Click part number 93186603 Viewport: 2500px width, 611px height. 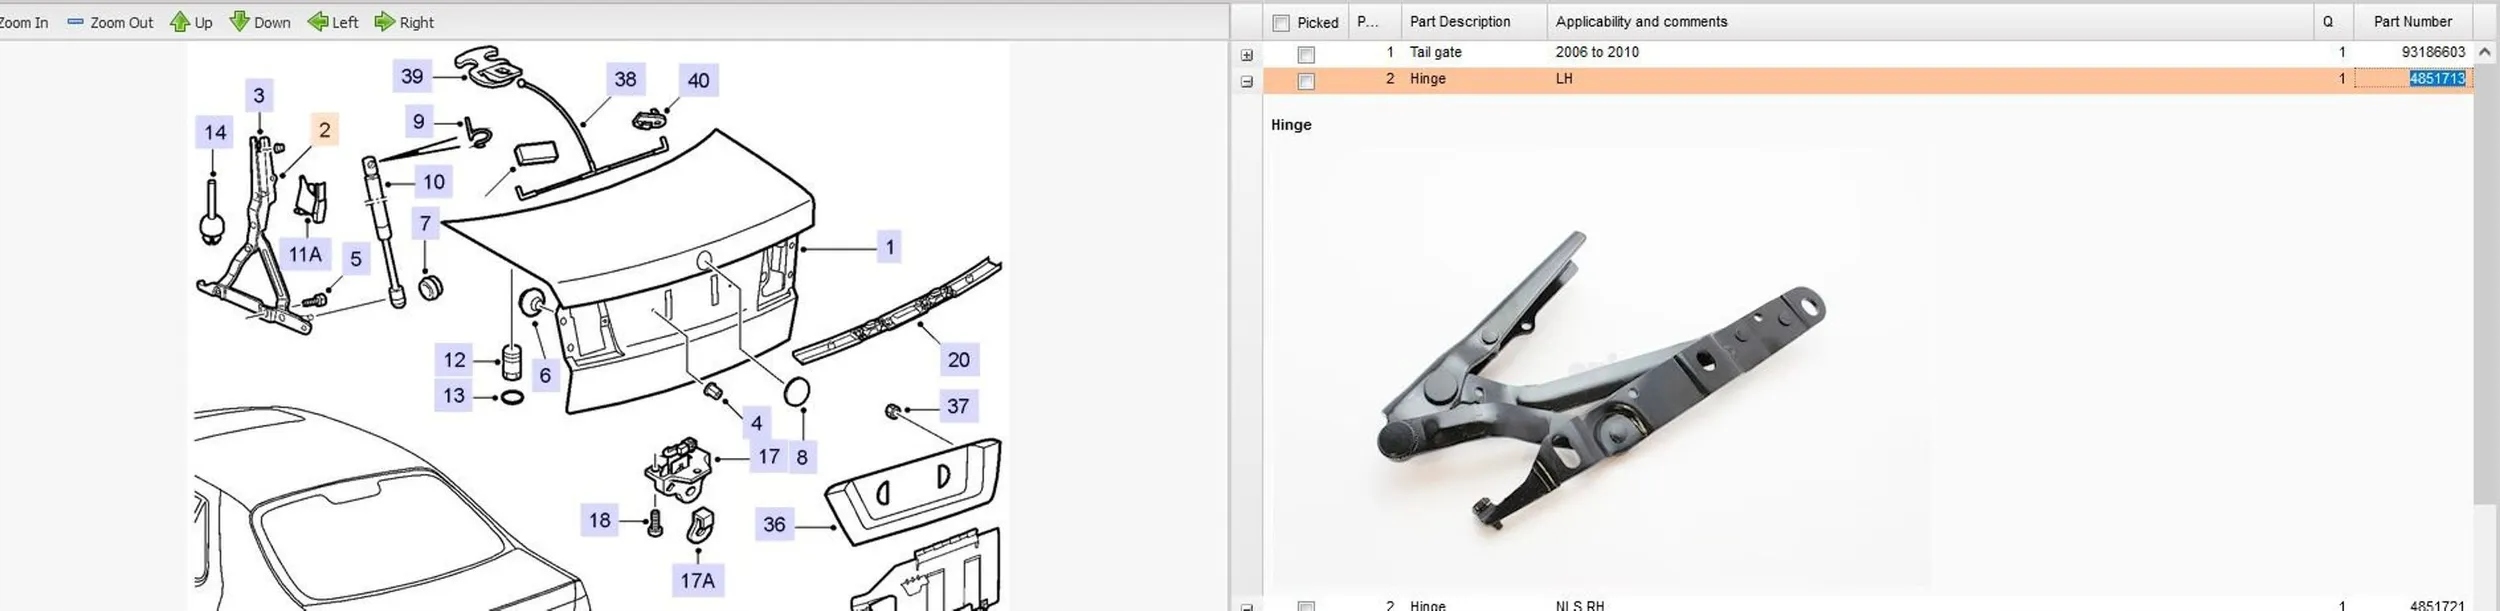2433,52
